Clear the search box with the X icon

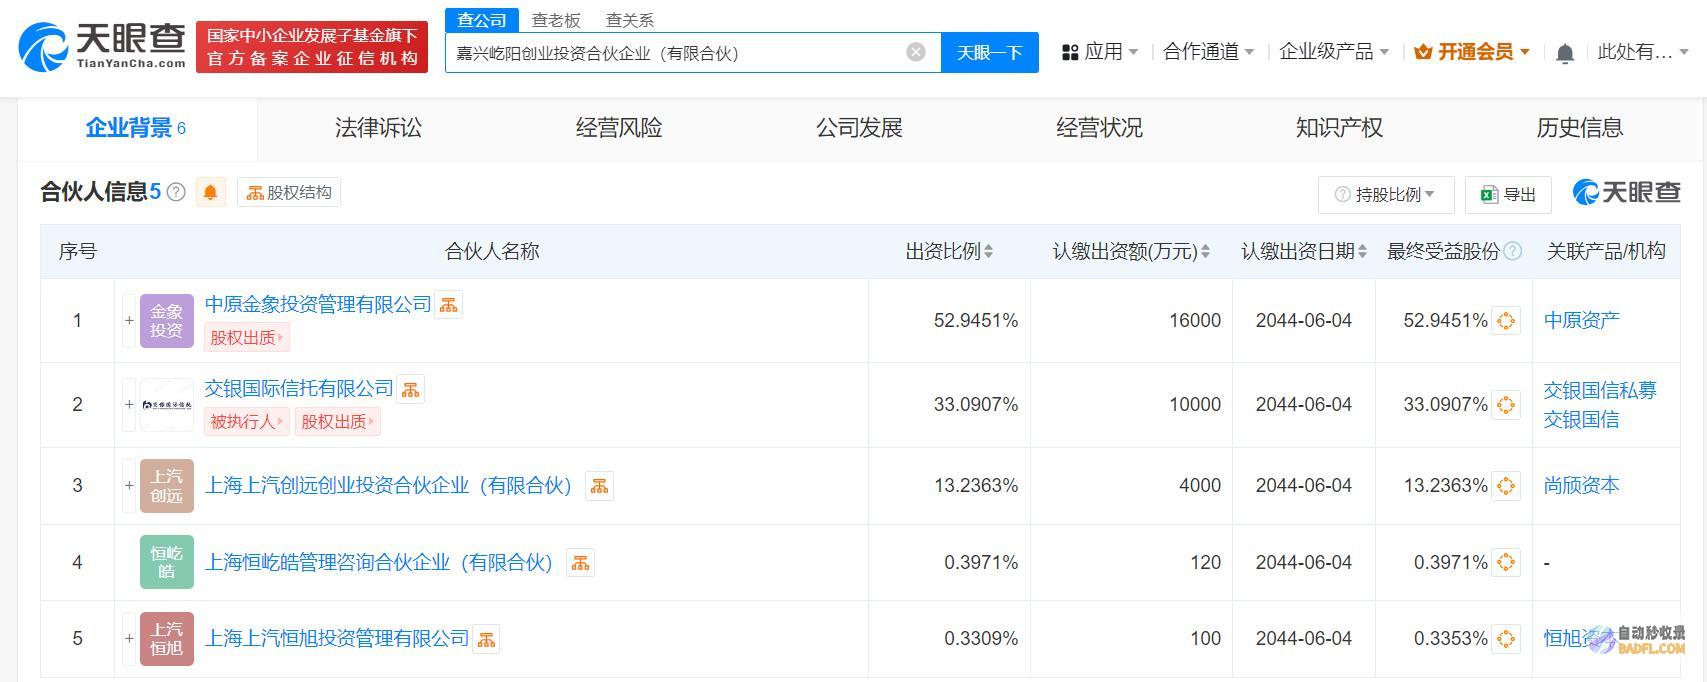916,52
